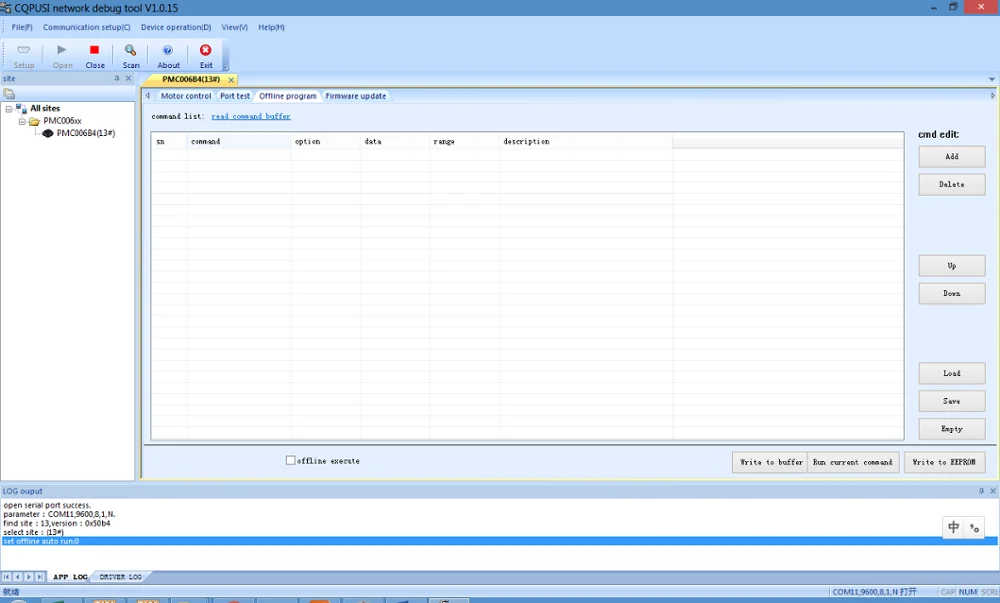Click the Empty button
Screen dimensions: 1000x603
[x=952, y=429]
